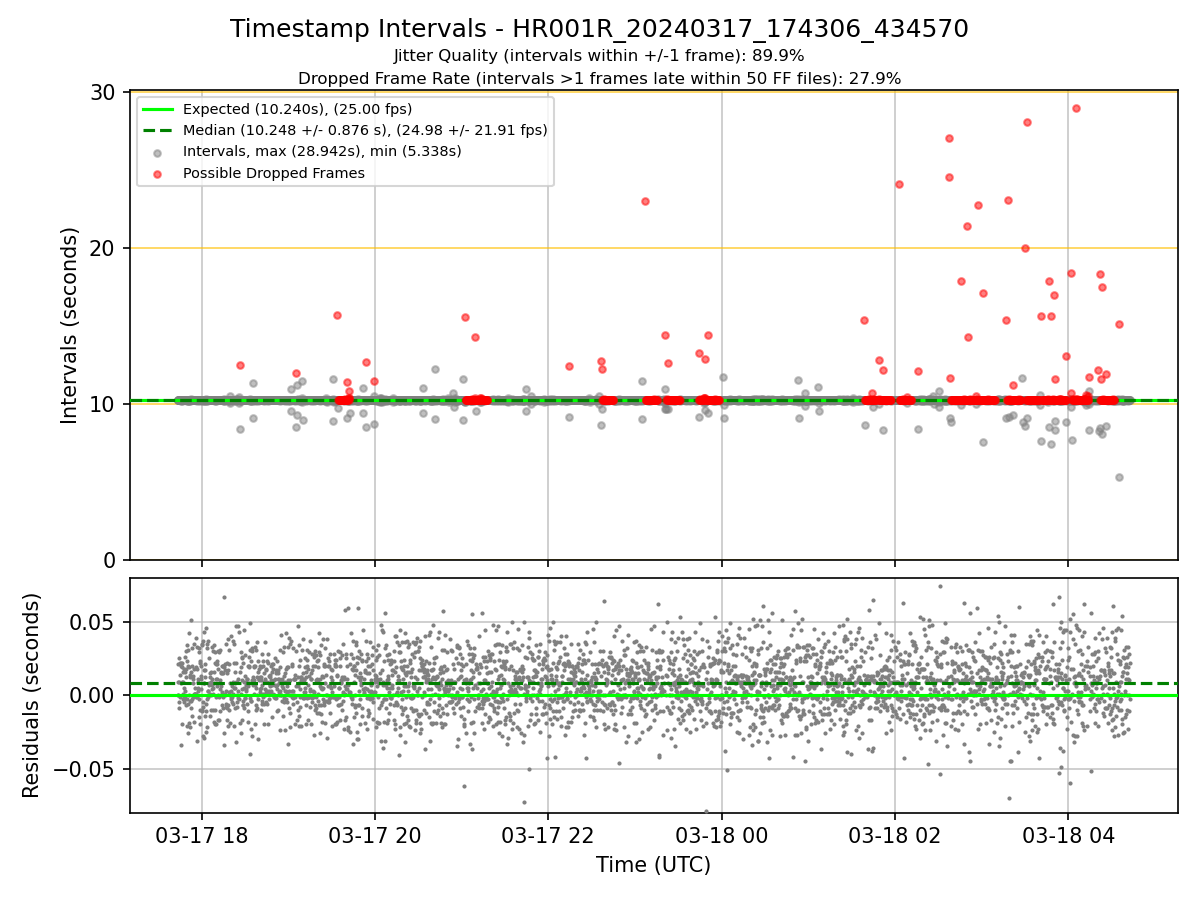1200x900 pixels.
Task: Click x-axis tick label '03-18 00'
Action: click(x=721, y=835)
